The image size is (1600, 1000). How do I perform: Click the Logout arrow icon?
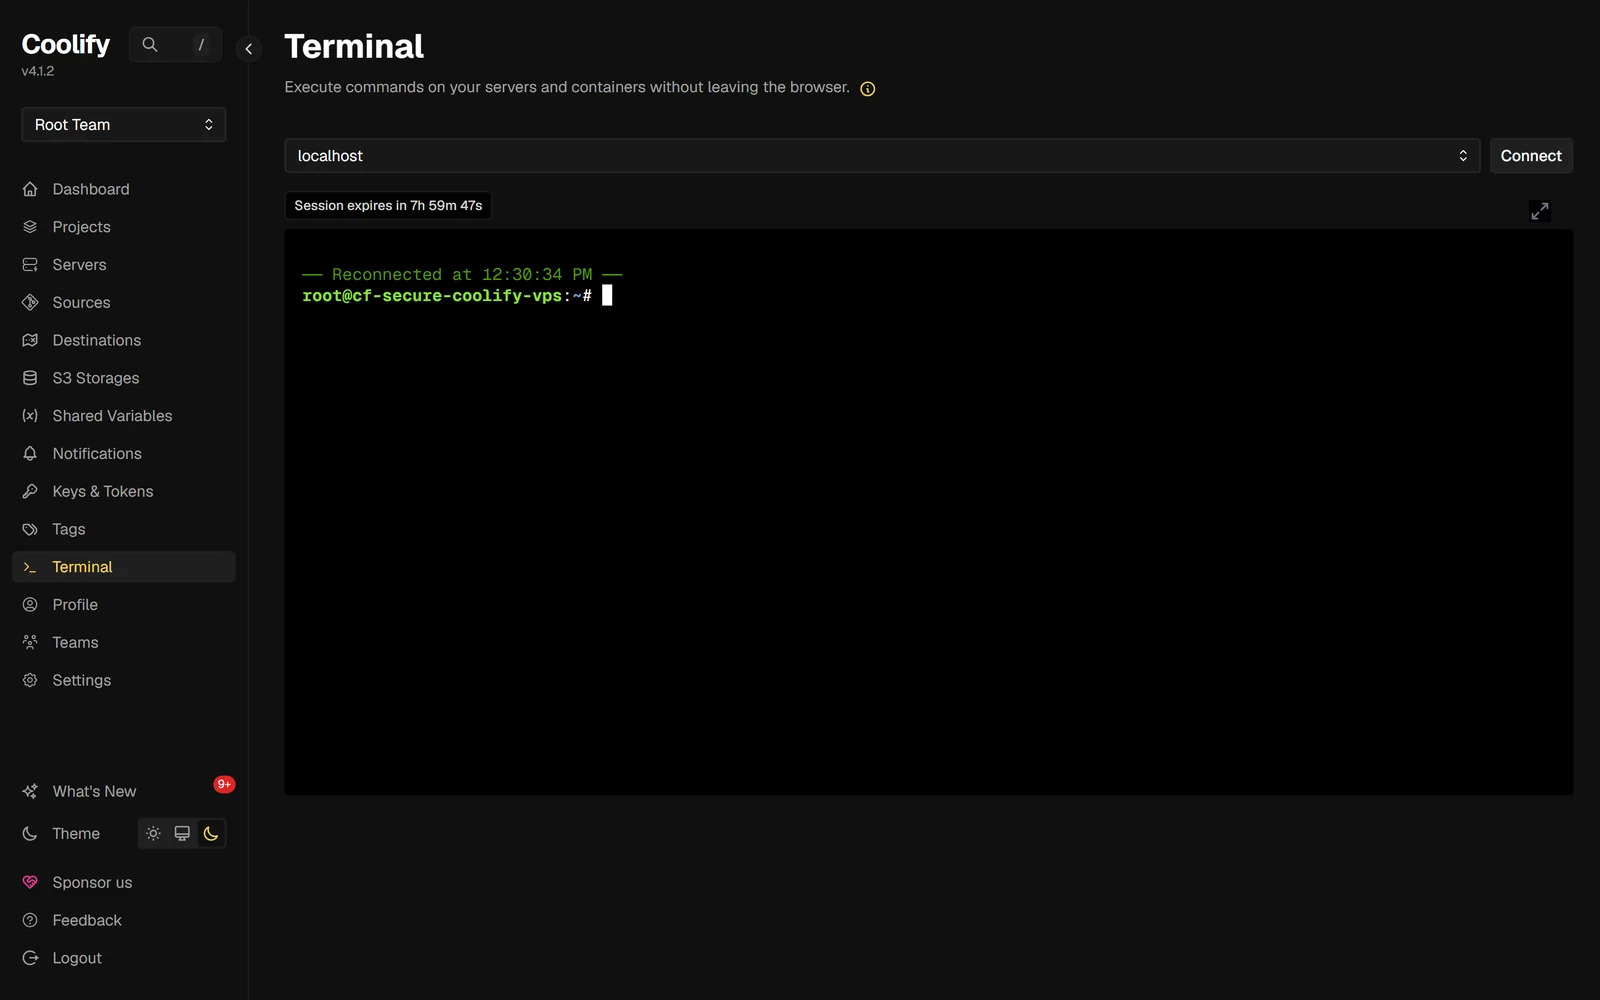pos(30,958)
